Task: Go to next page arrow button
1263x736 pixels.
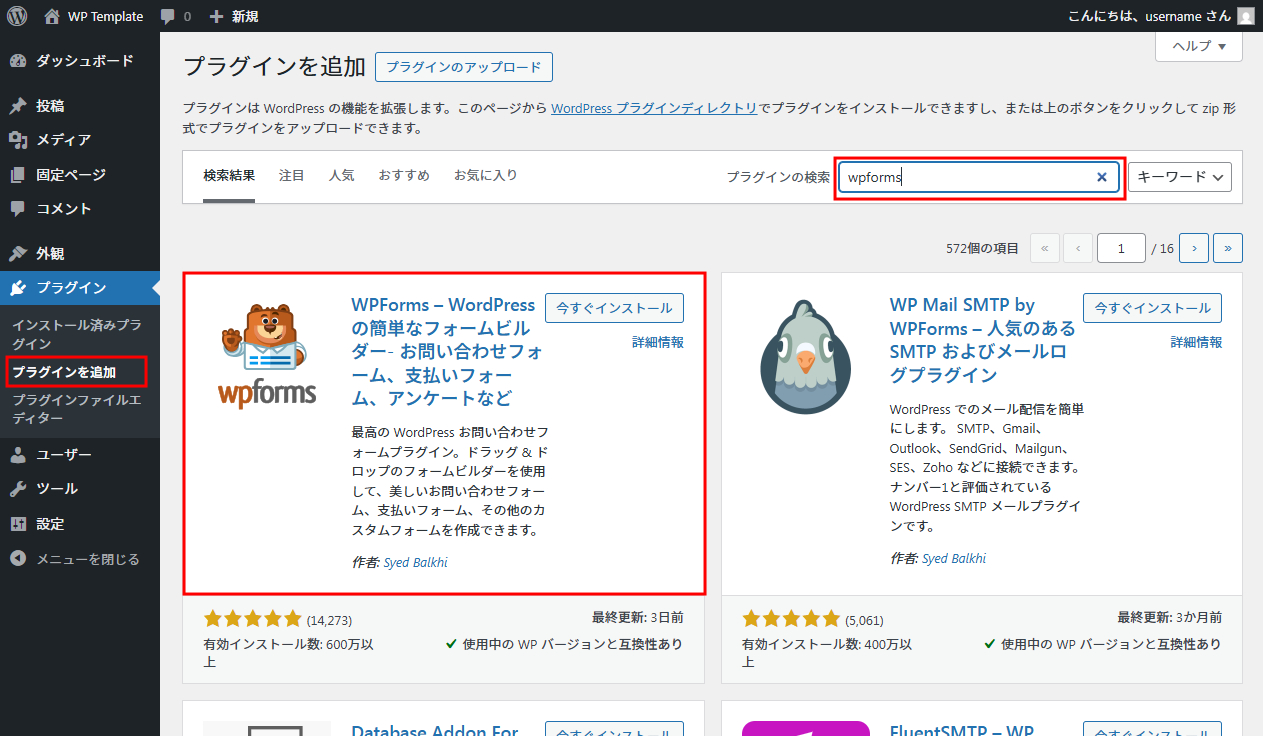Action: [x=1194, y=248]
